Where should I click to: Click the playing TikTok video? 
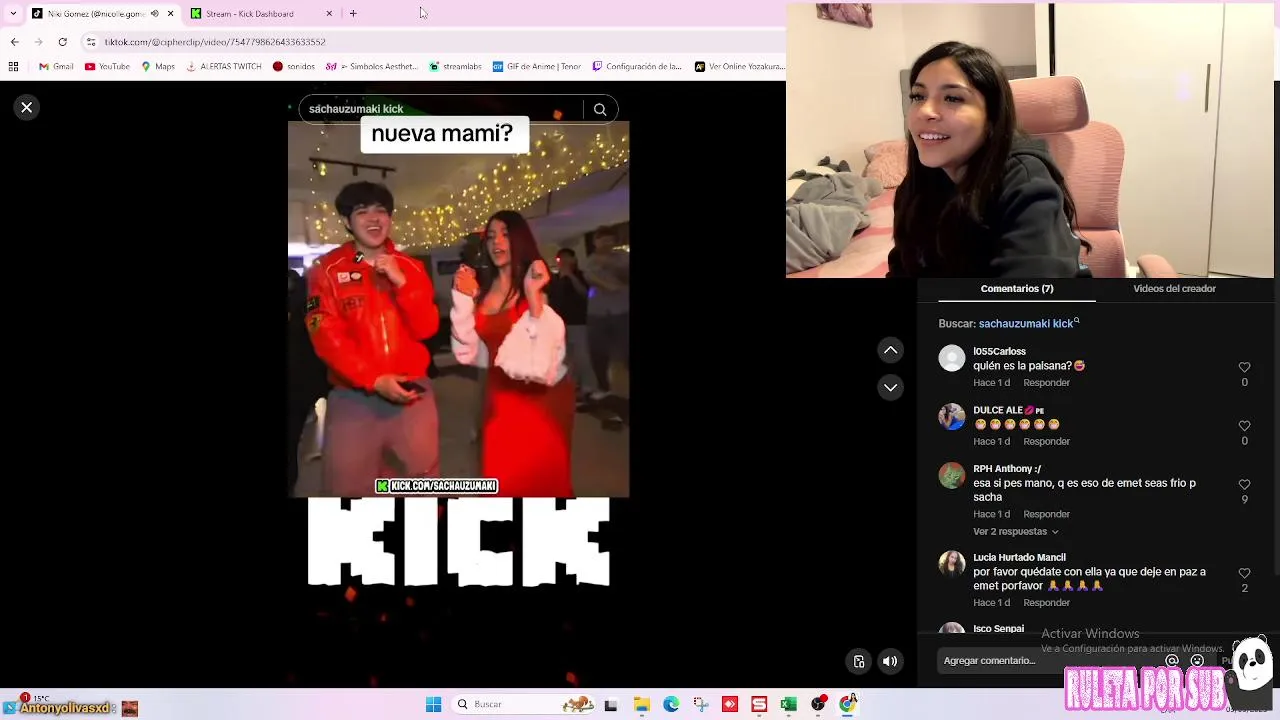(x=458, y=310)
